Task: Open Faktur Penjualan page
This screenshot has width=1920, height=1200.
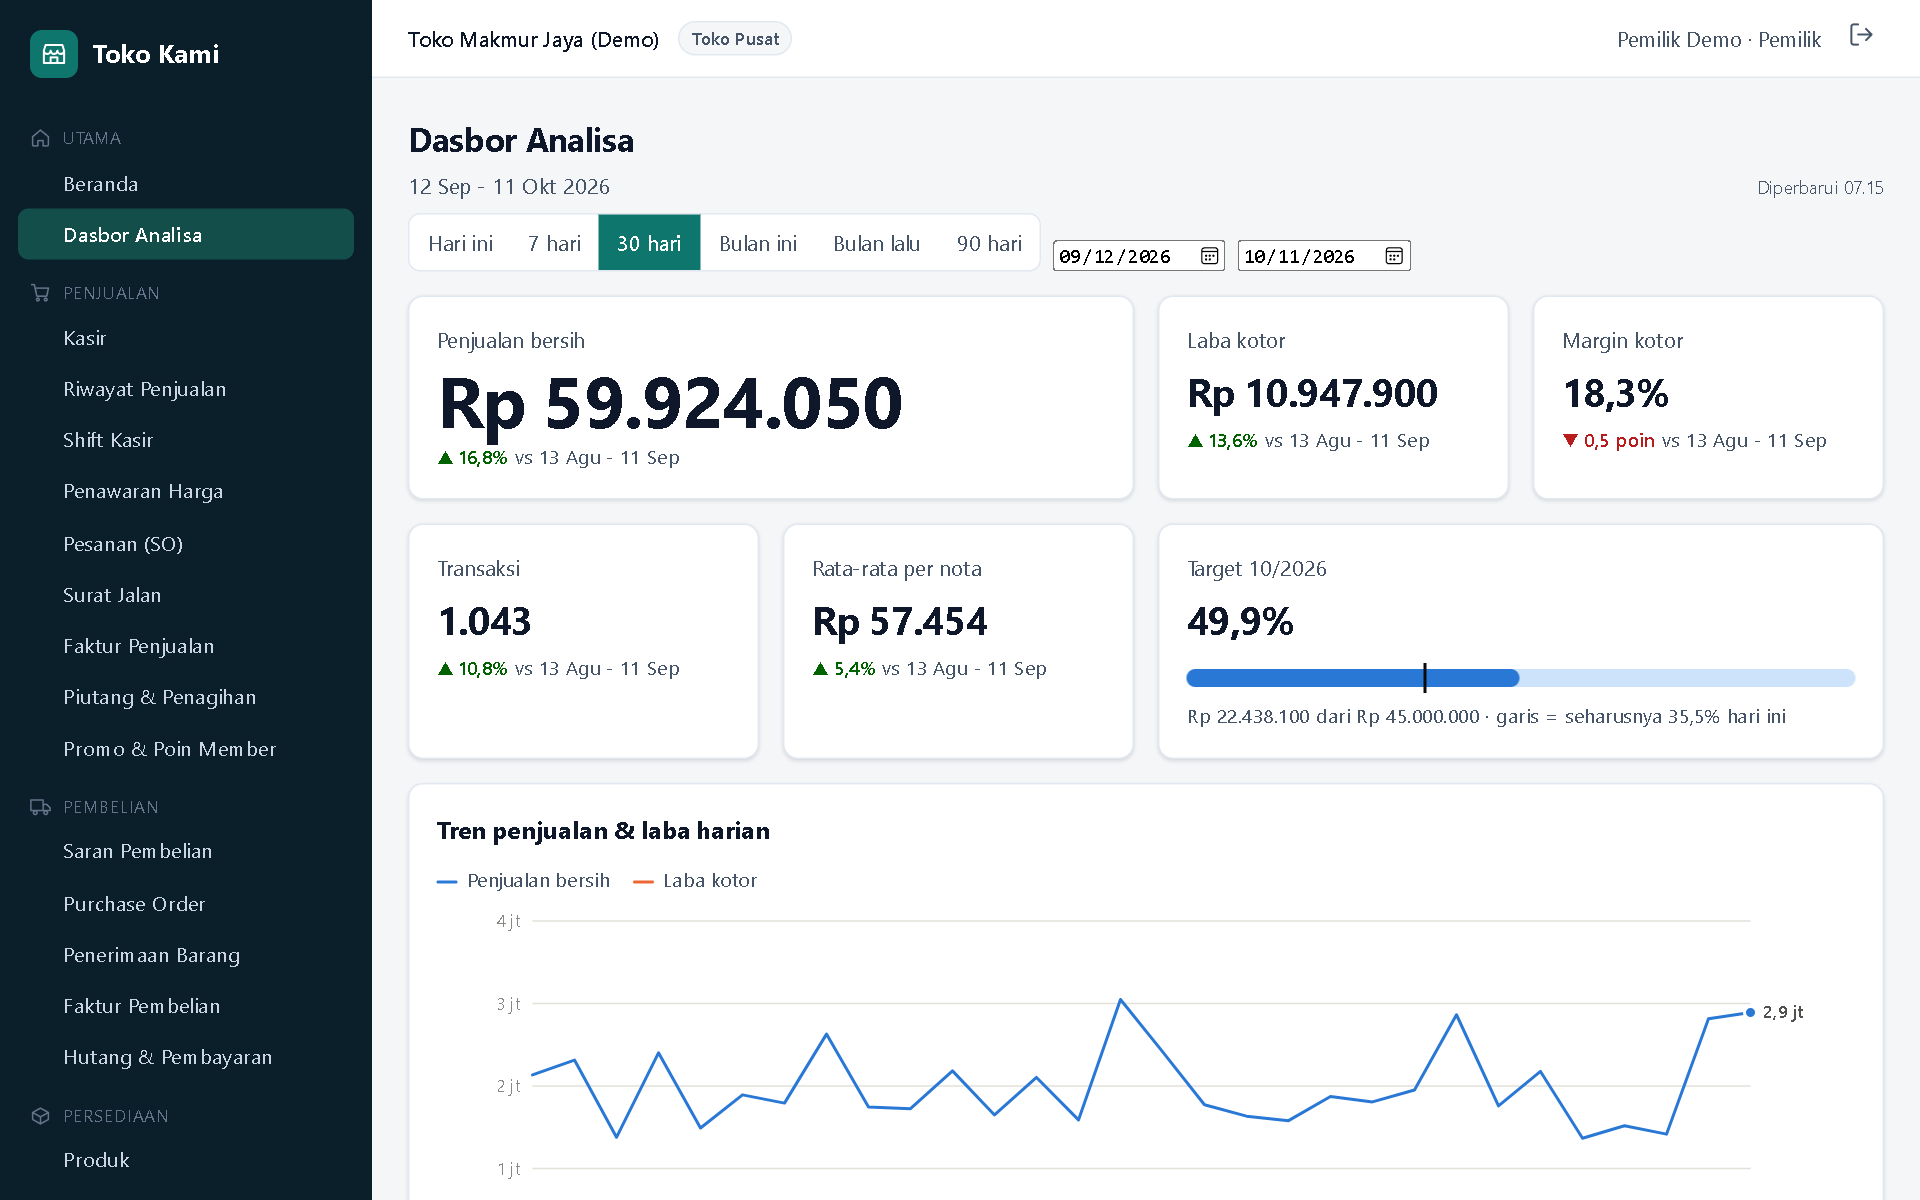Action: click(x=186, y=646)
